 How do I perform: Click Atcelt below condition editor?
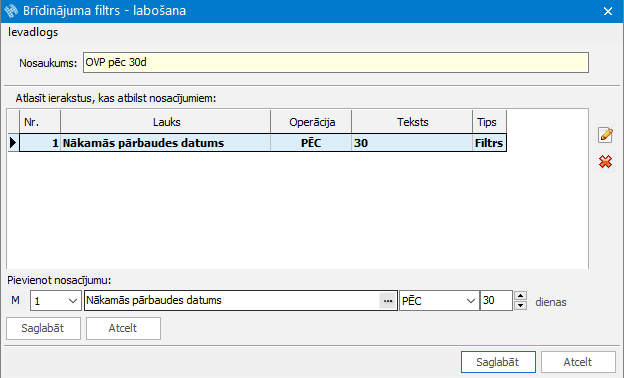coord(123,328)
